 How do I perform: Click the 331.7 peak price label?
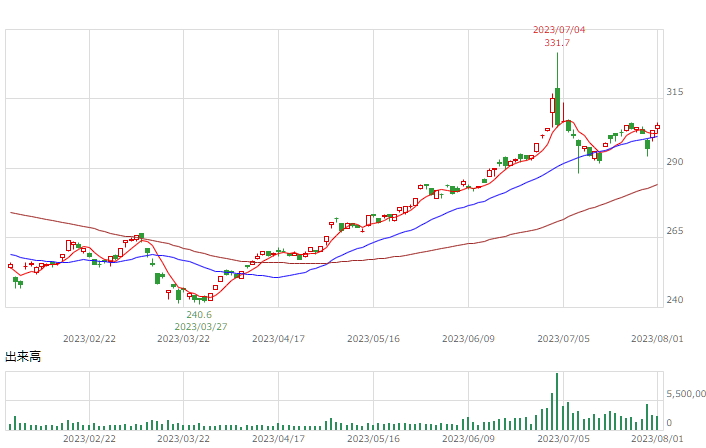tap(557, 43)
